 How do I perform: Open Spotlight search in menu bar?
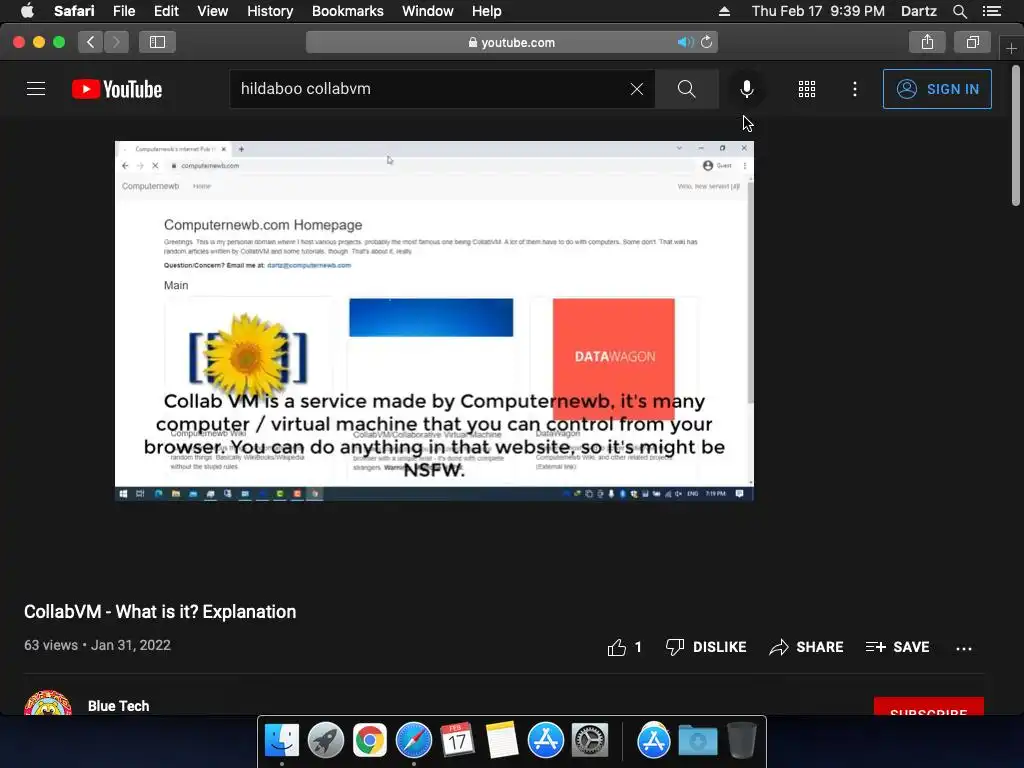coord(959,11)
